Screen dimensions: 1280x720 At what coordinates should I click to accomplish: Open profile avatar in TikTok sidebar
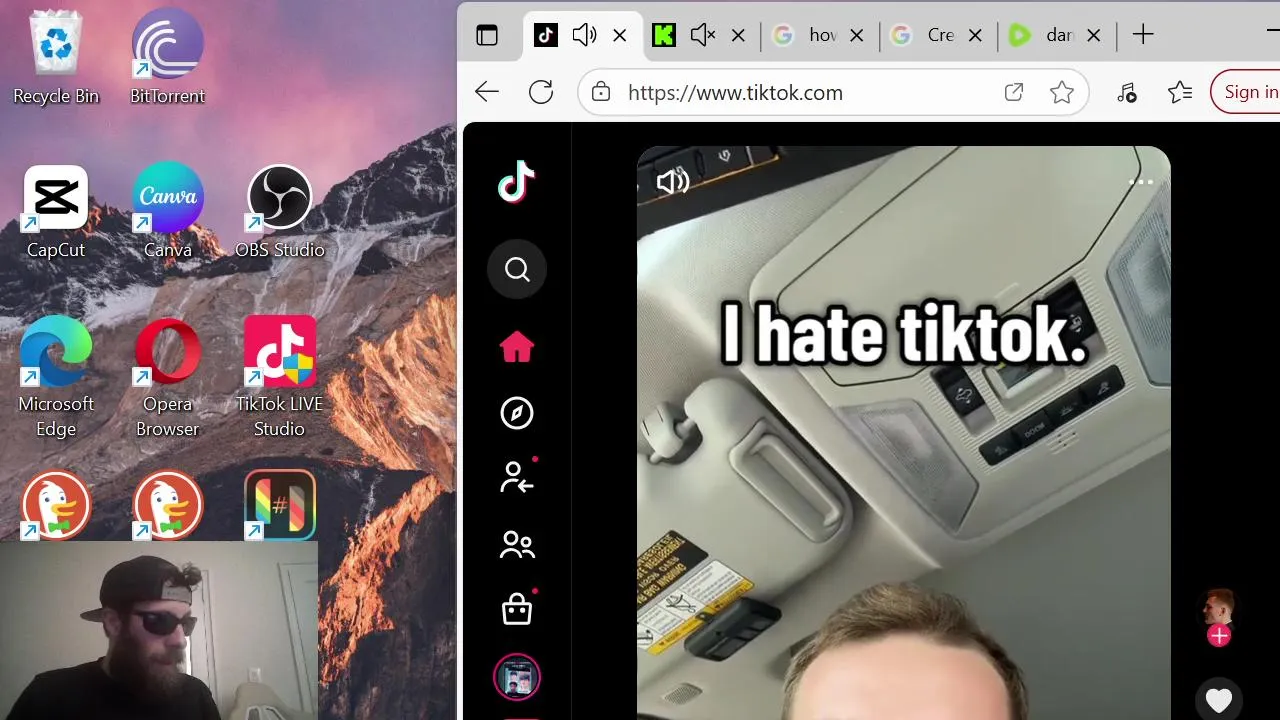click(x=517, y=678)
